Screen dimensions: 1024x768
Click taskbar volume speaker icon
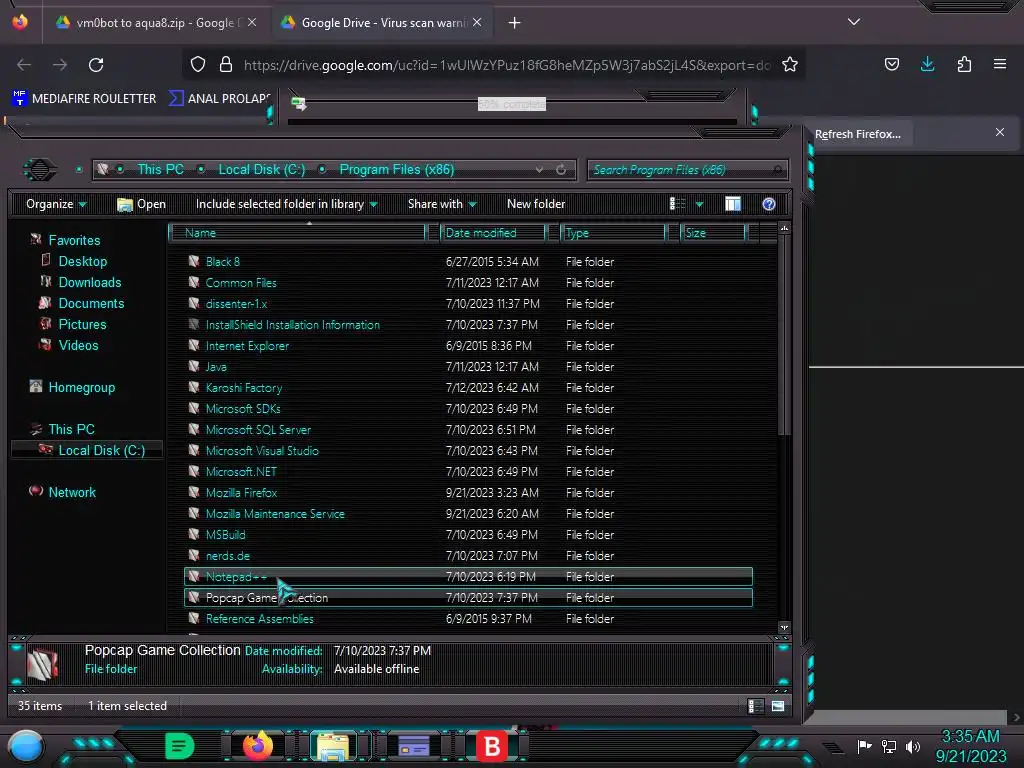click(912, 746)
